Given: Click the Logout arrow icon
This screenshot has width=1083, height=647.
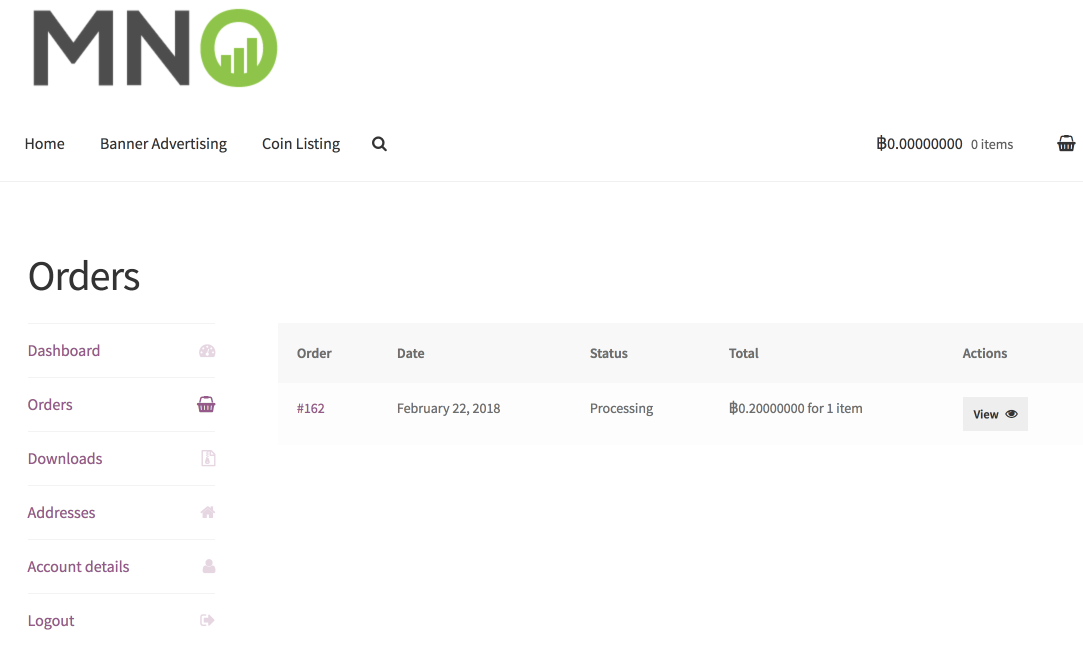Looking at the screenshot, I should click(207, 620).
